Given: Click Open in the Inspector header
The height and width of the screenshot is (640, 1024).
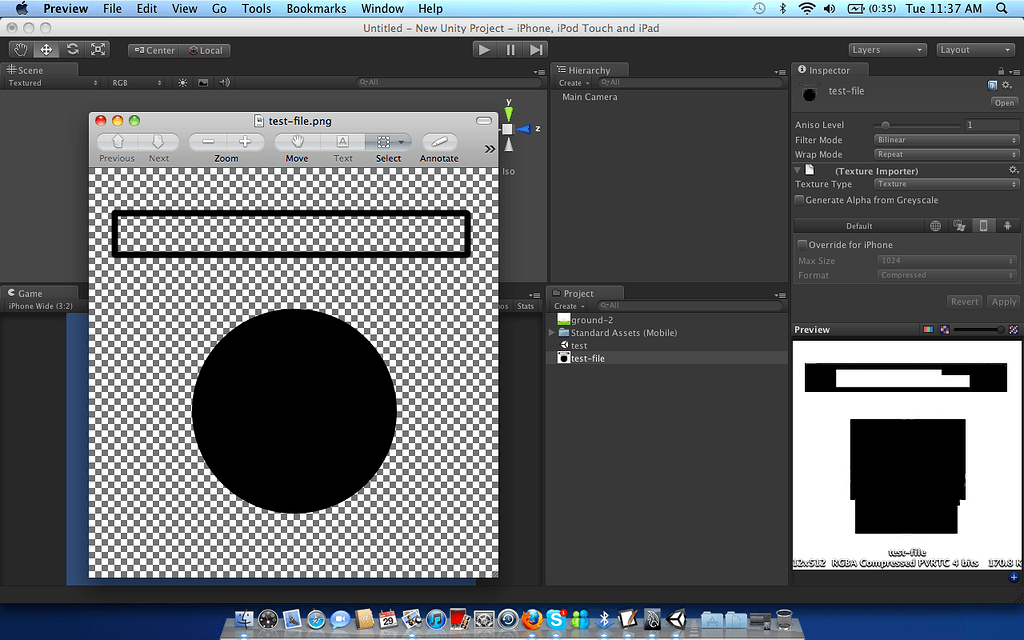Looking at the screenshot, I should [x=1005, y=102].
